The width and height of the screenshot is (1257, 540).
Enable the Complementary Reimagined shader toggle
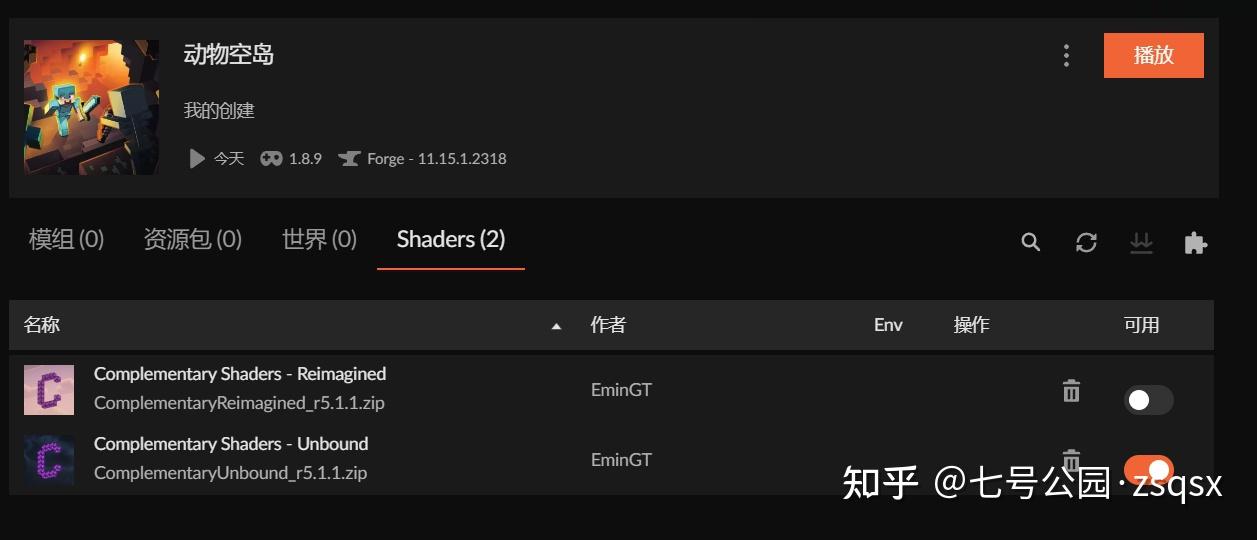coord(1148,400)
